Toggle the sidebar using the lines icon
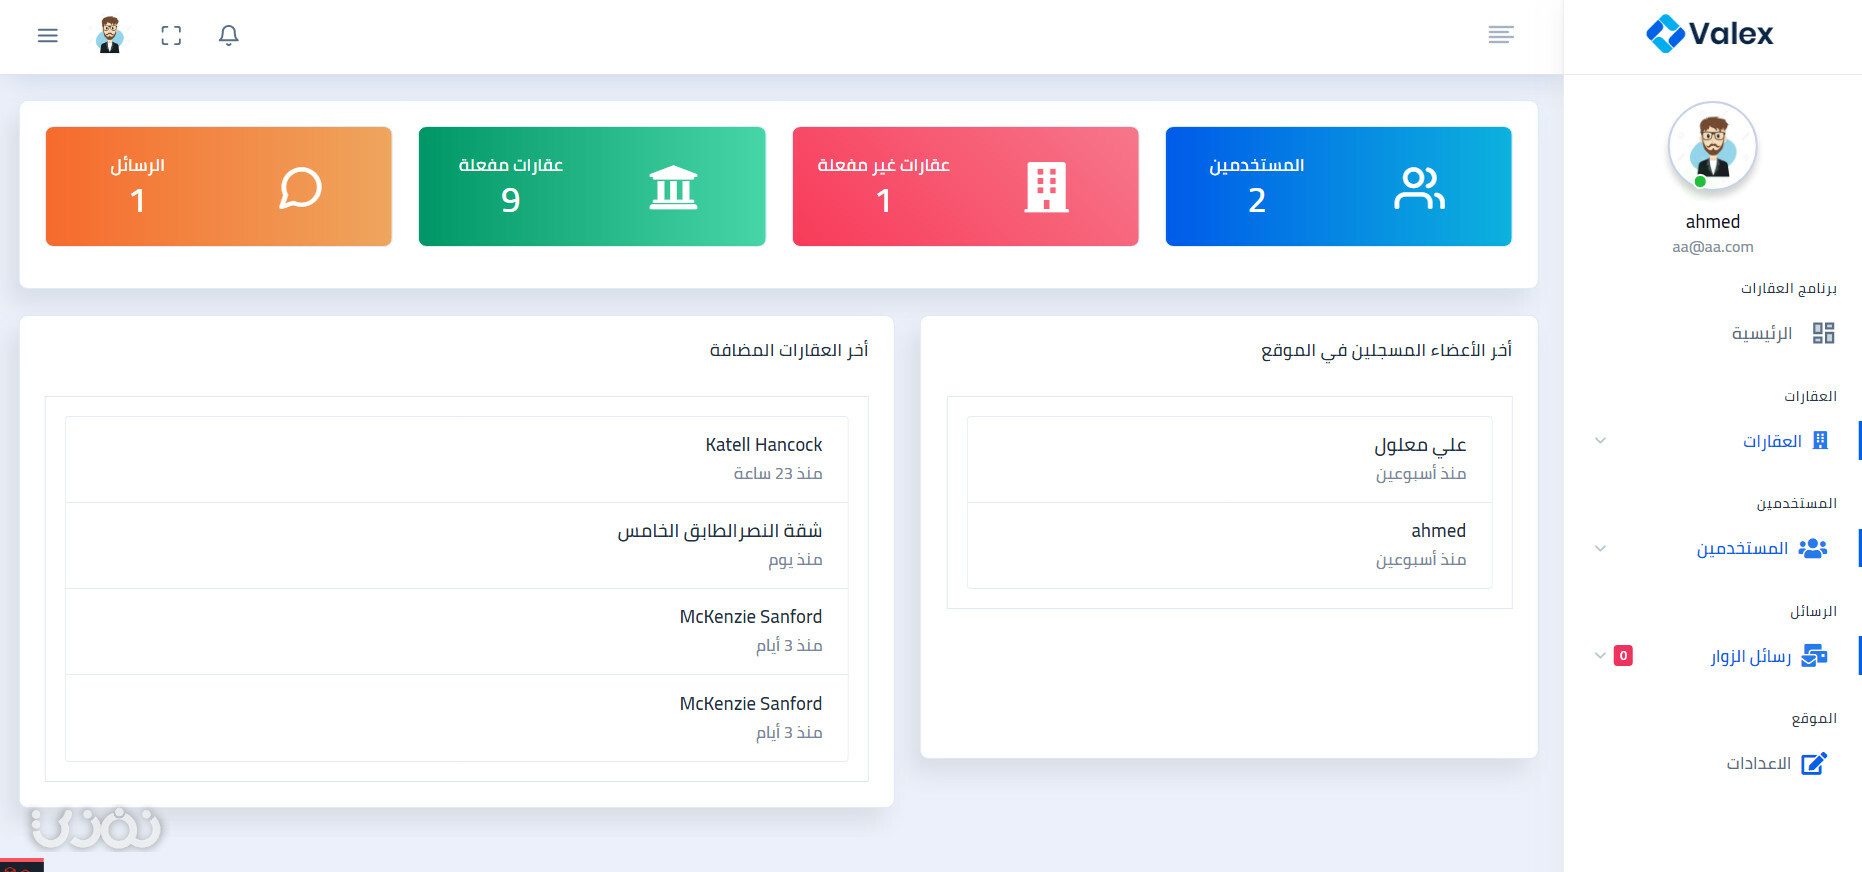1862x872 pixels. tap(1500, 35)
